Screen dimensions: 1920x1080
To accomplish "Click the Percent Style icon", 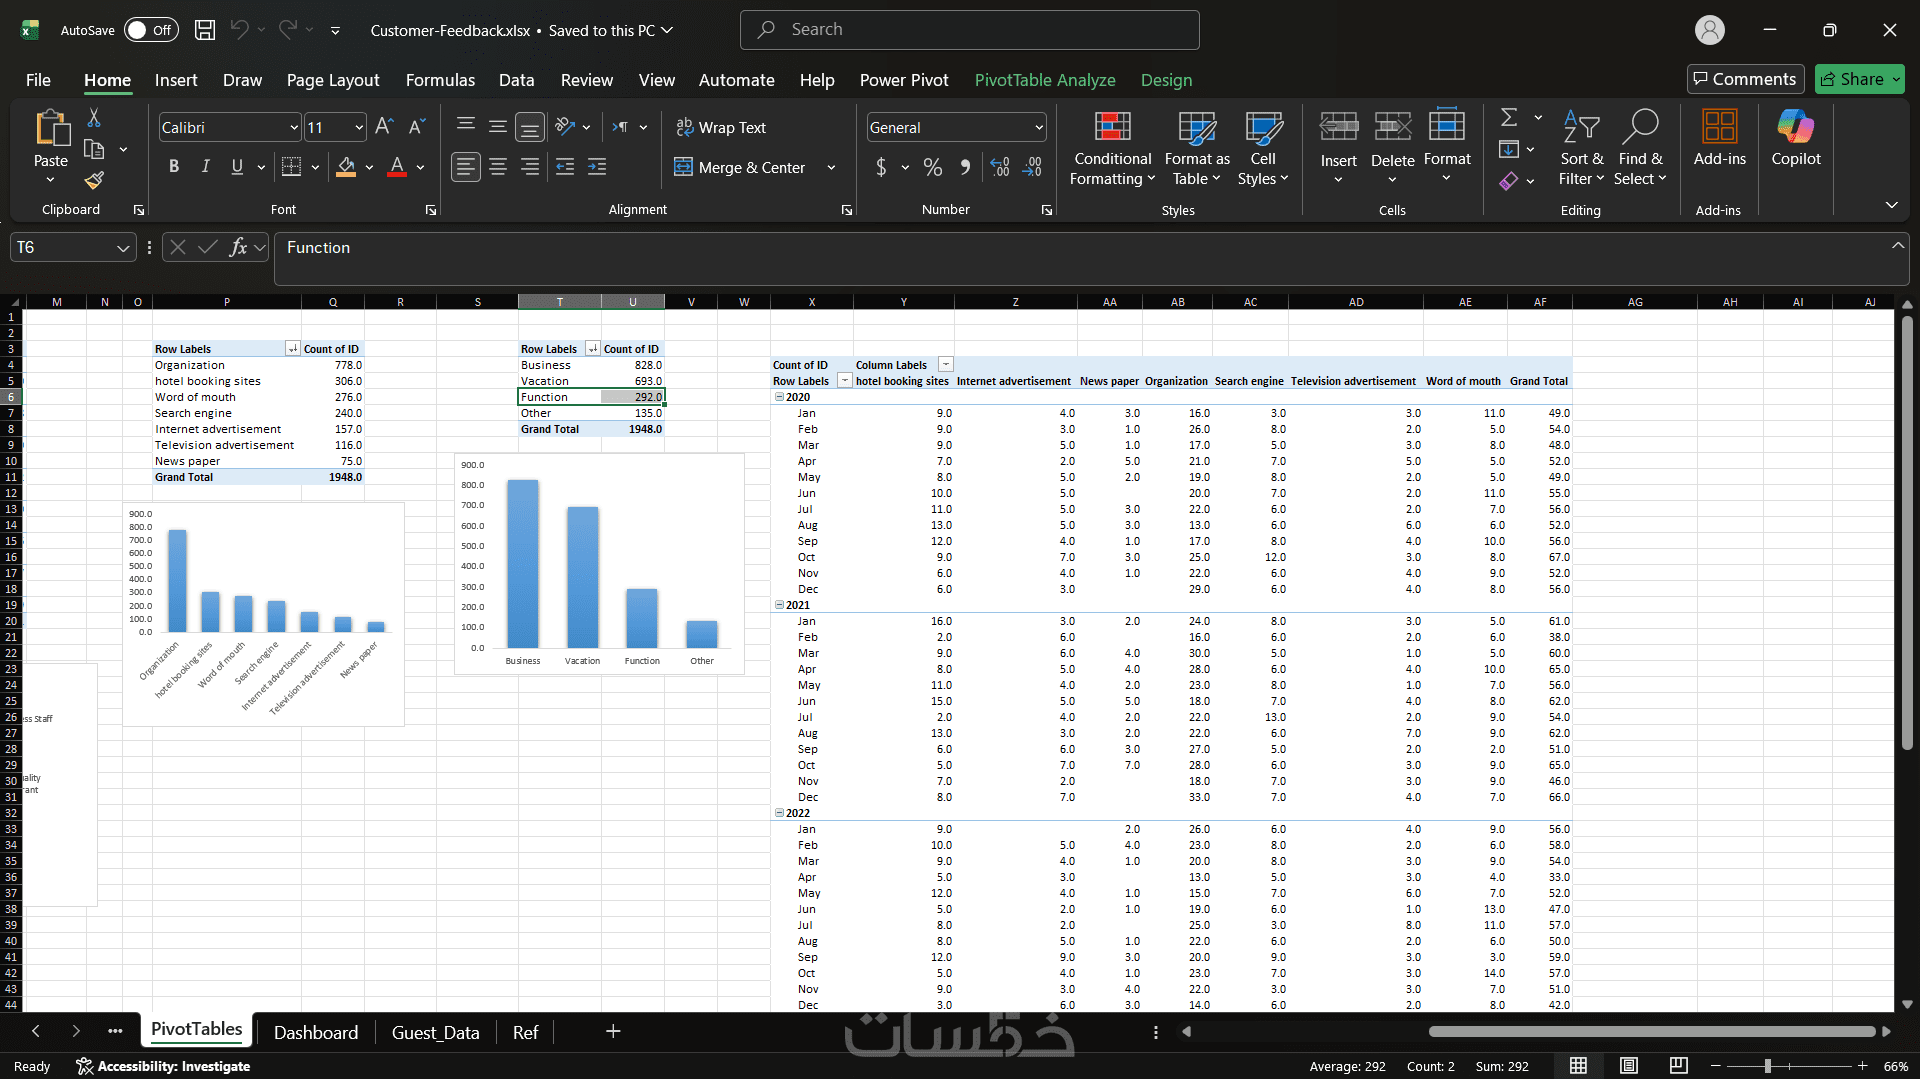I will point(932,167).
